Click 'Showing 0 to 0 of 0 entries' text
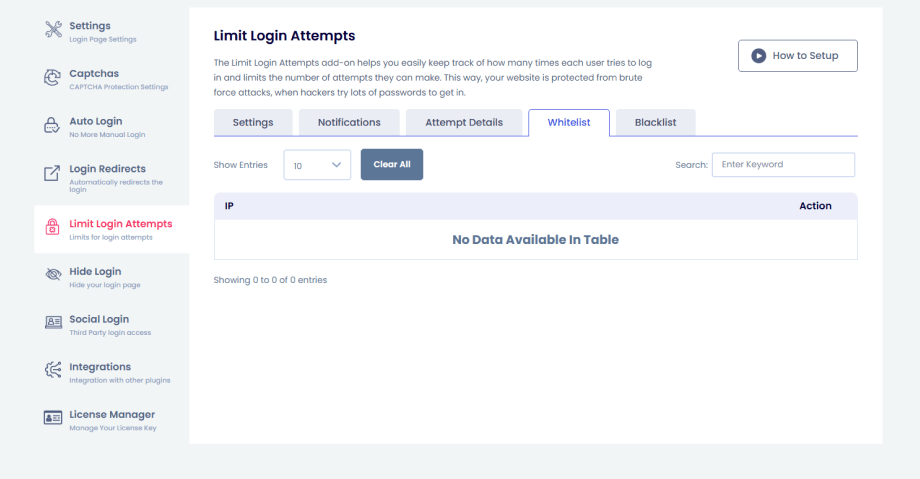 270,280
